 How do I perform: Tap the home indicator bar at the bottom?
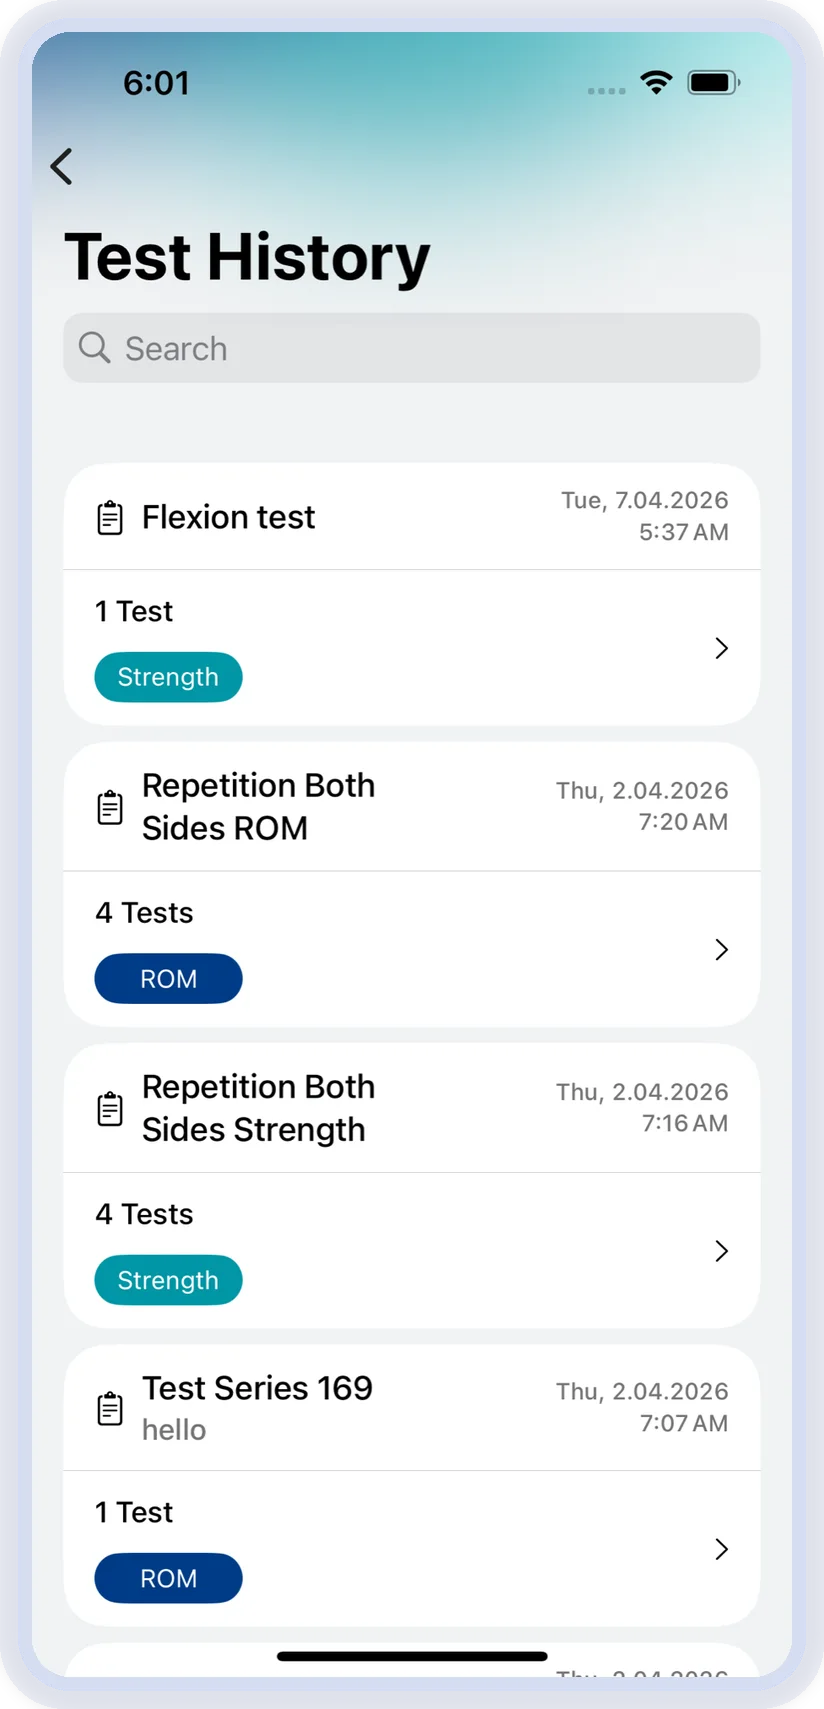[x=412, y=1656]
